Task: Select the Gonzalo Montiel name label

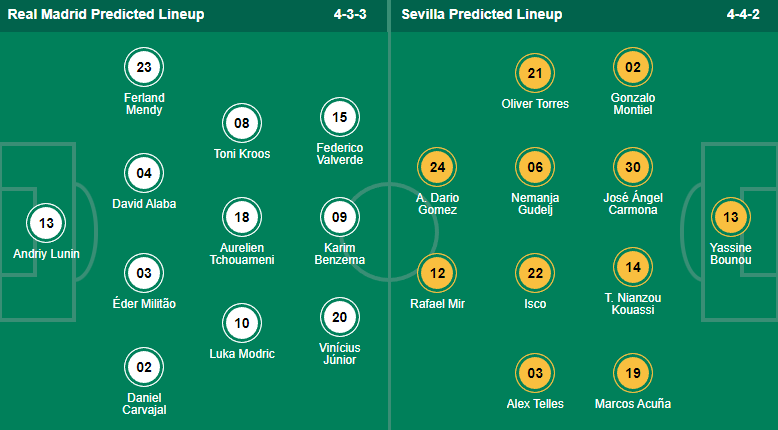Action: point(633,103)
